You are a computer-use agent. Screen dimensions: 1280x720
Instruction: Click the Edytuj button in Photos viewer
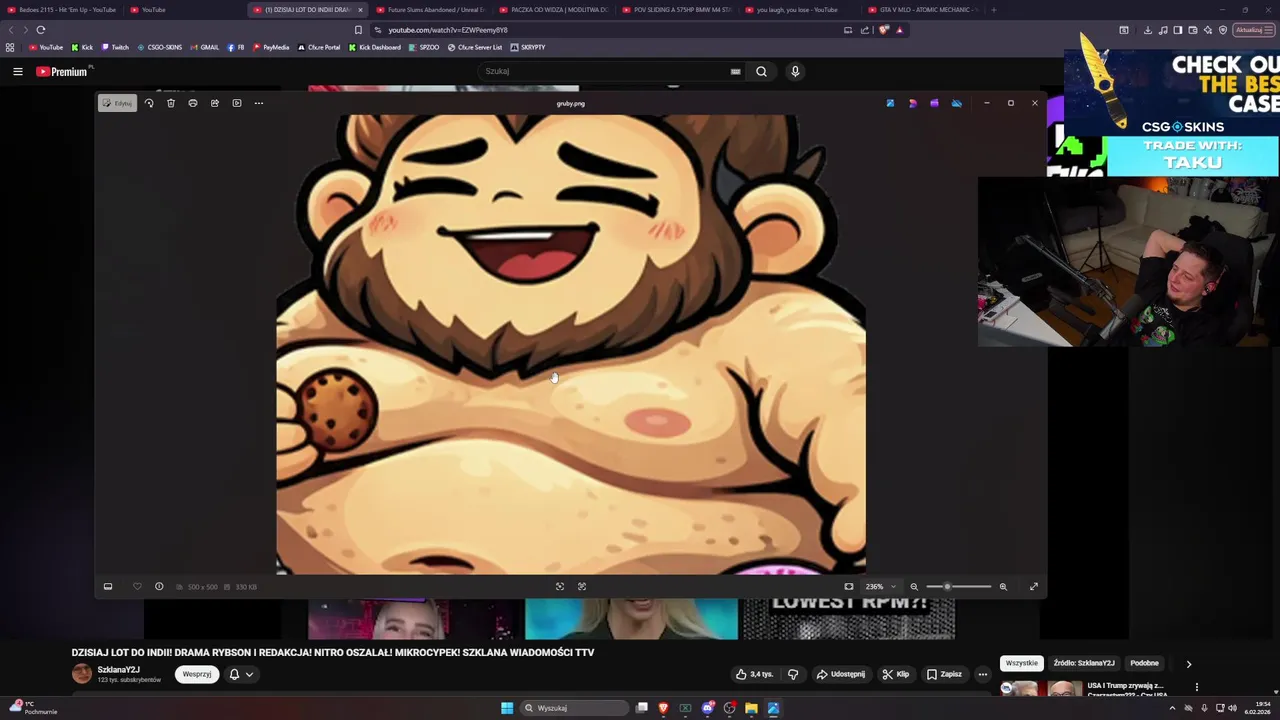click(117, 103)
